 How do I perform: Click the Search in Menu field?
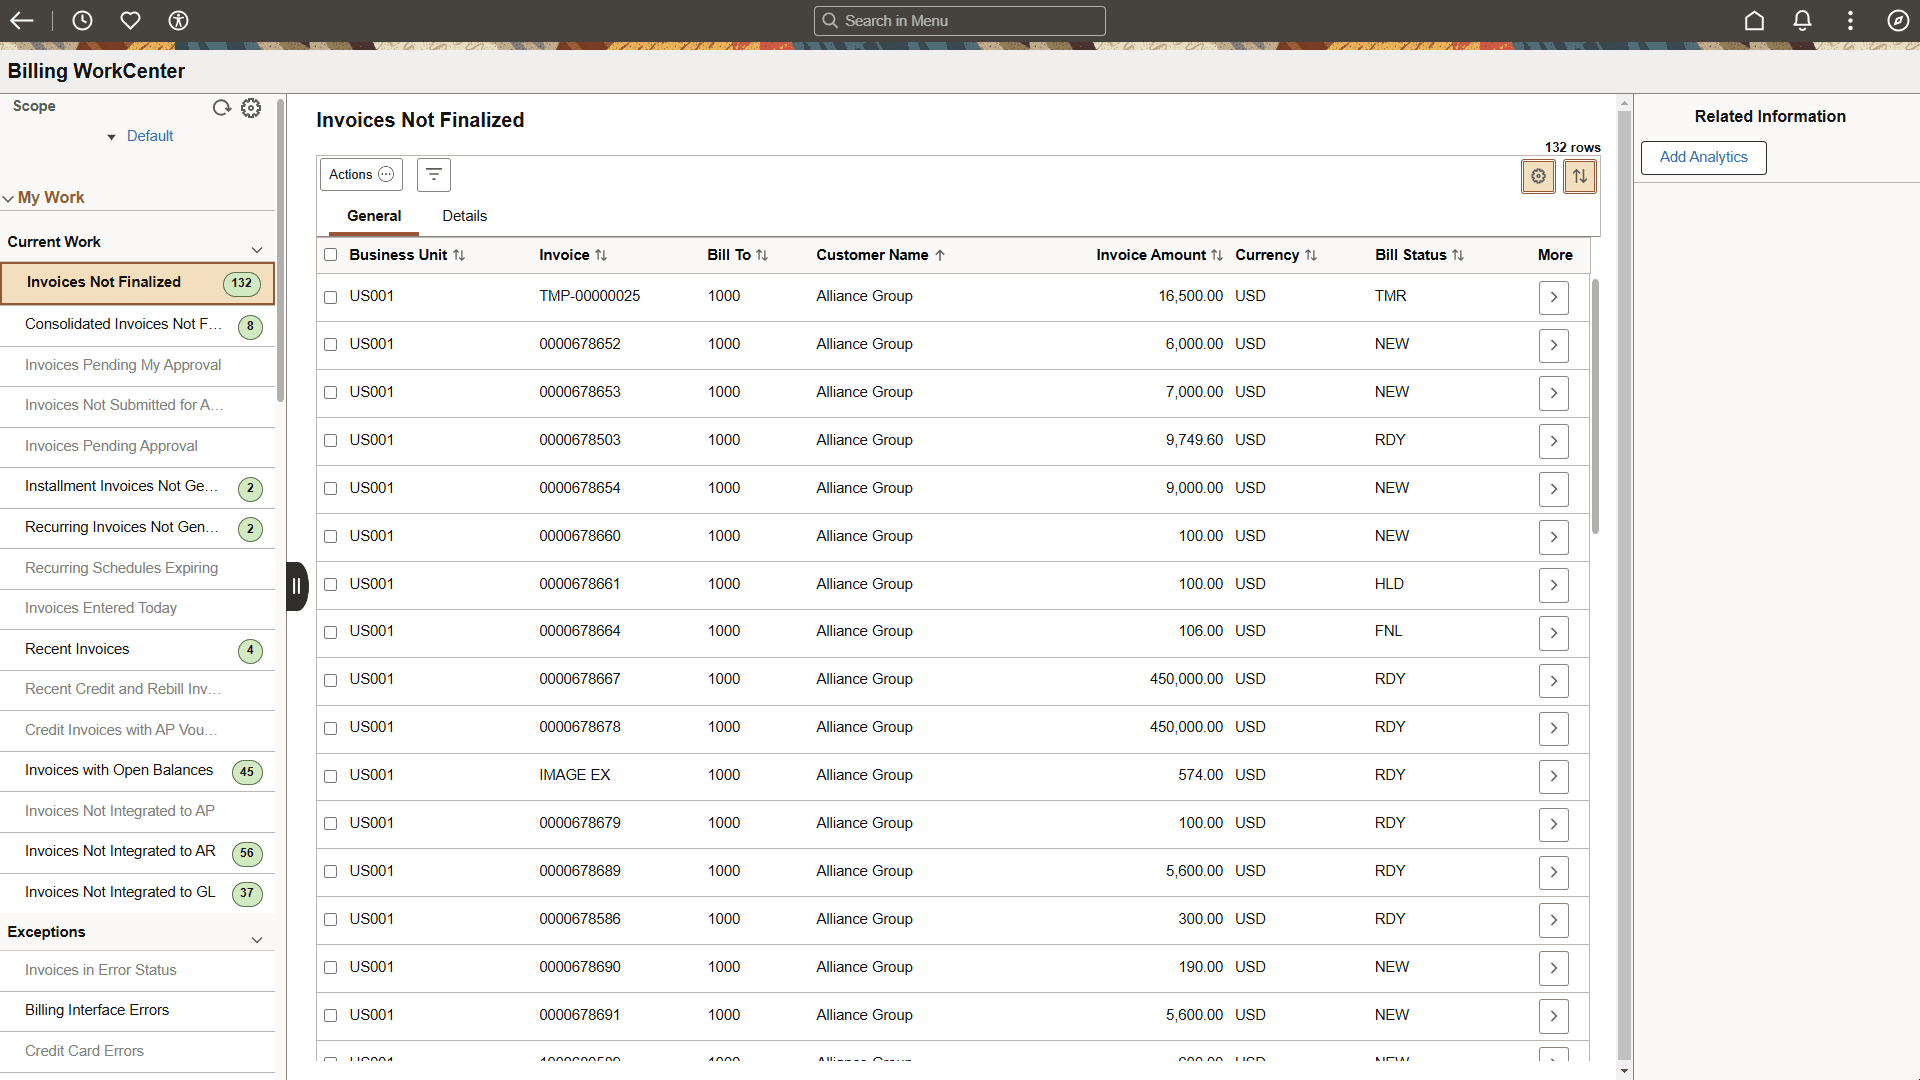[x=959, y=20]
